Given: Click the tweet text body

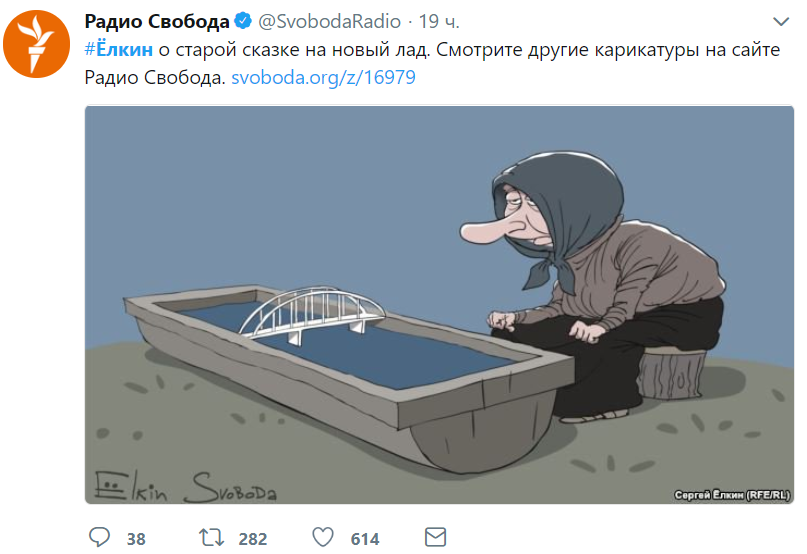Looking at the screenshot, I should pyautogui.click(x=432, y=63).
